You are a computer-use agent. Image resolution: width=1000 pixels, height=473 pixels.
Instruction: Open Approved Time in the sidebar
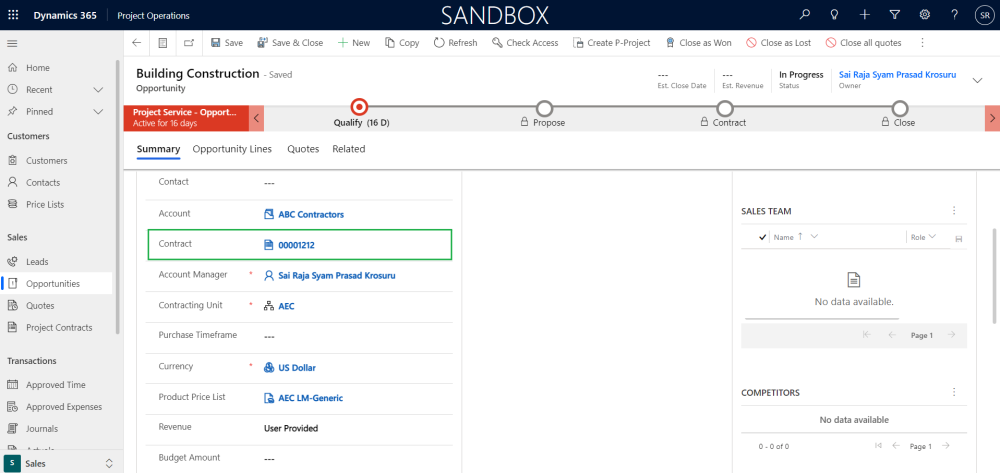click(56, 385)
